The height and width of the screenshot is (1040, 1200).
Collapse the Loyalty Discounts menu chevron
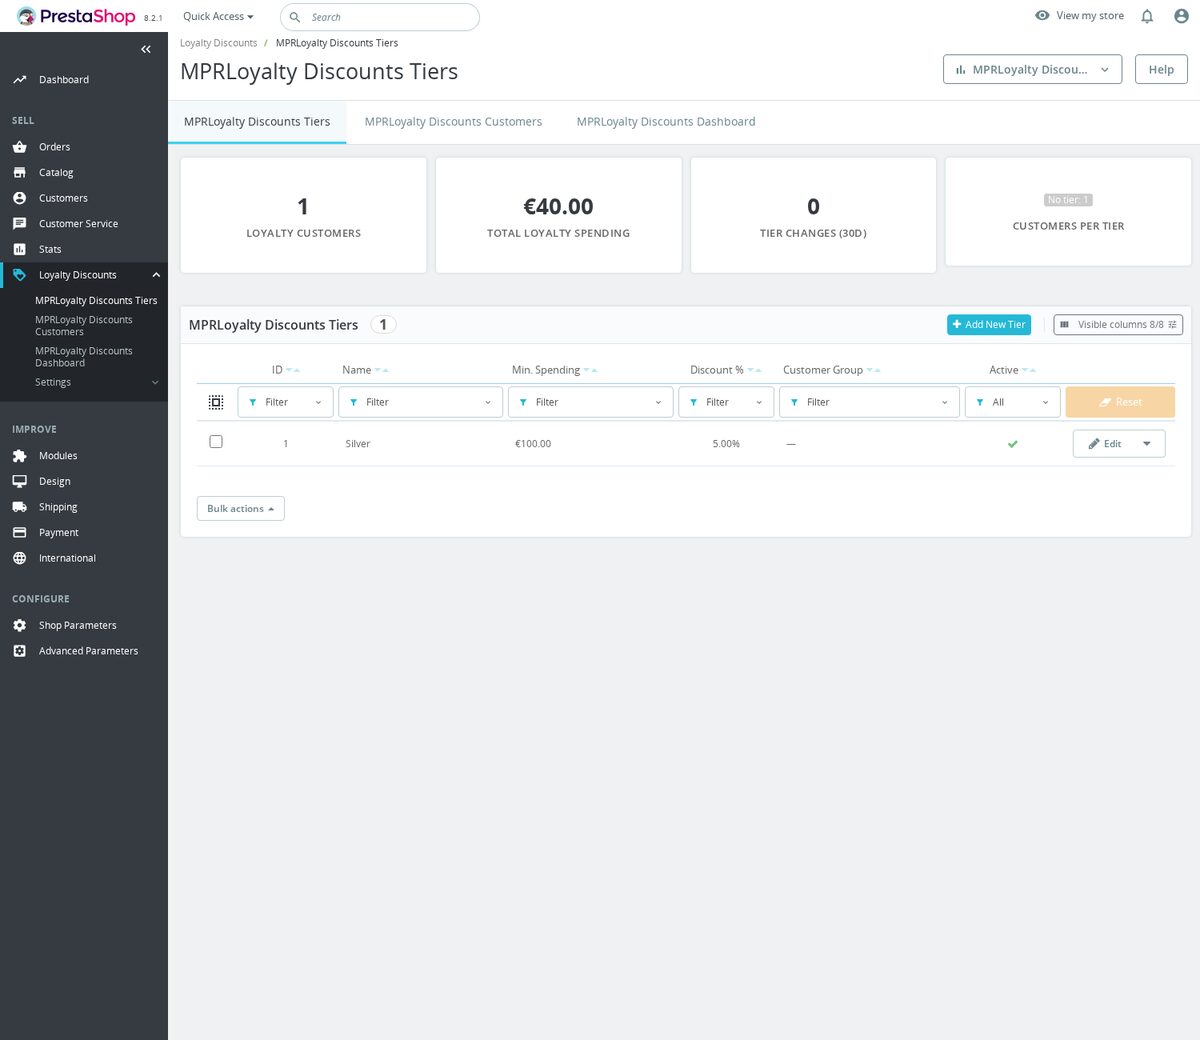pos(156,275)
